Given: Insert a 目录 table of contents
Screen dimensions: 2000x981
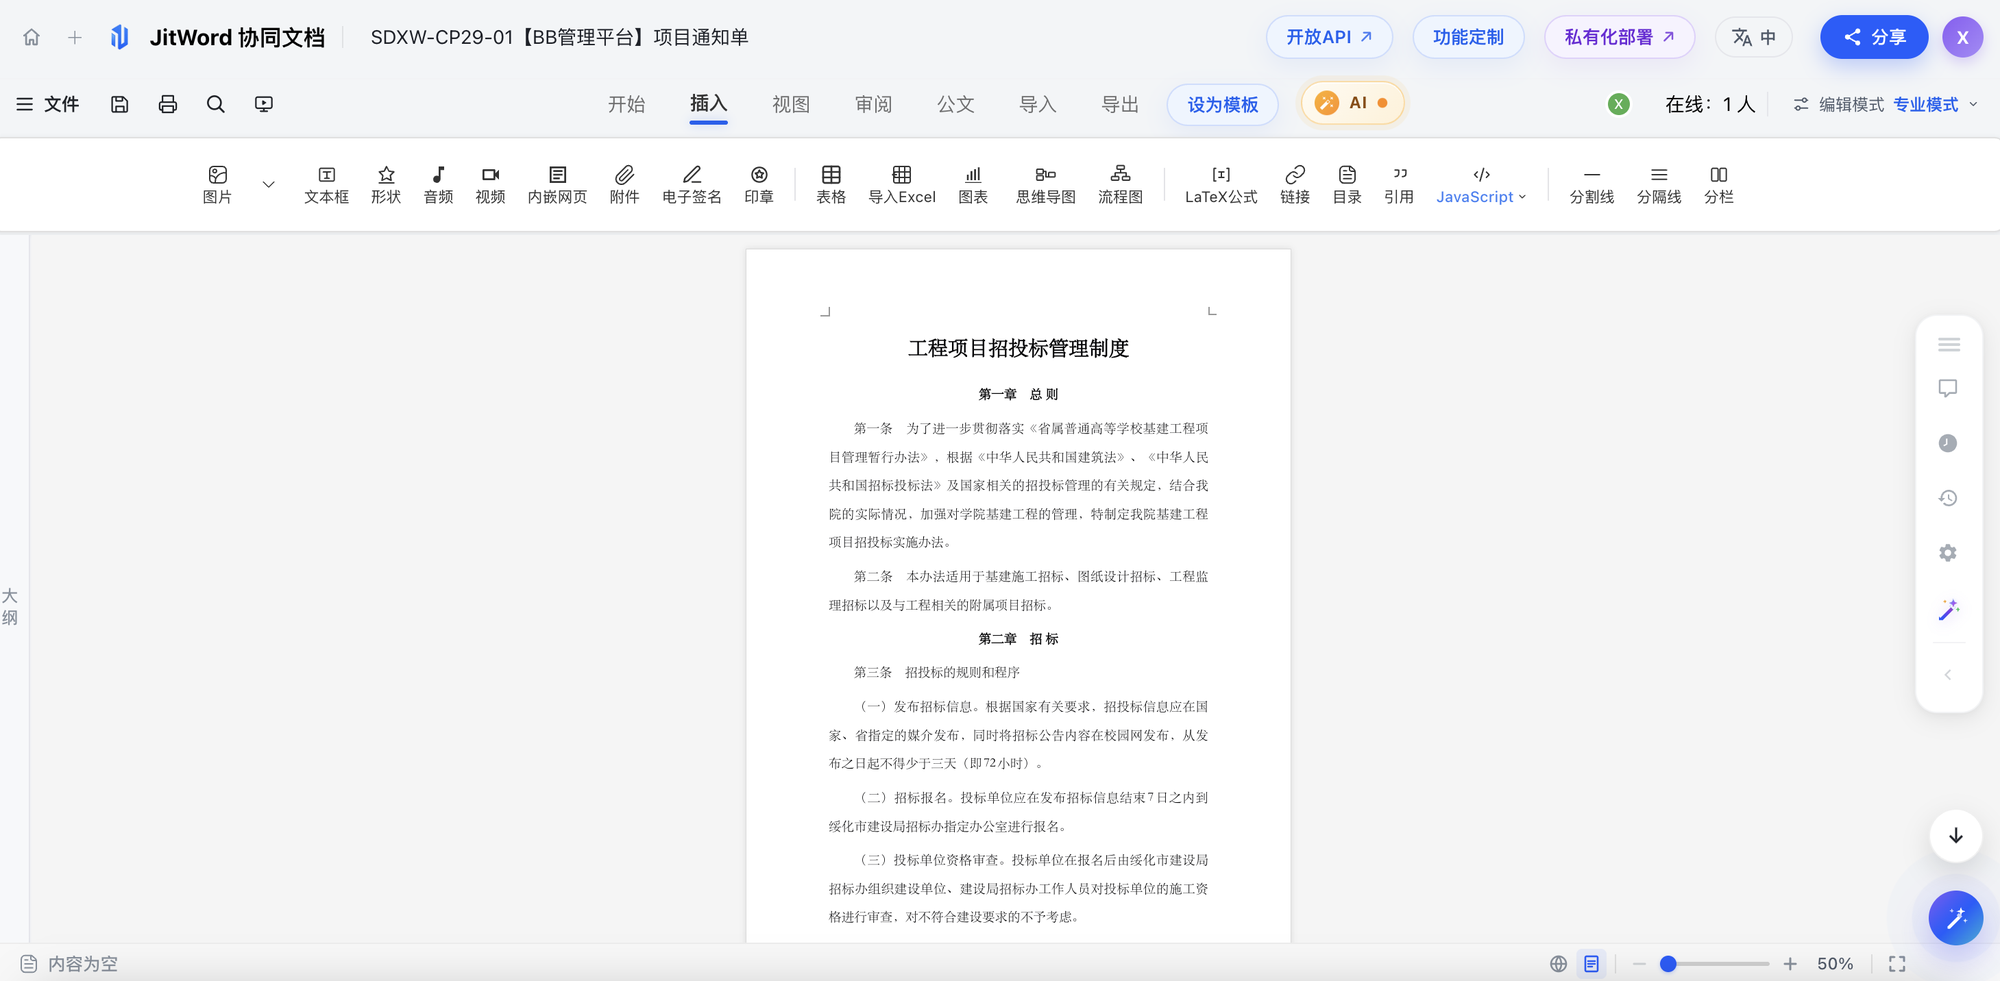Looking at the screenshot, I should (1347, 185).
